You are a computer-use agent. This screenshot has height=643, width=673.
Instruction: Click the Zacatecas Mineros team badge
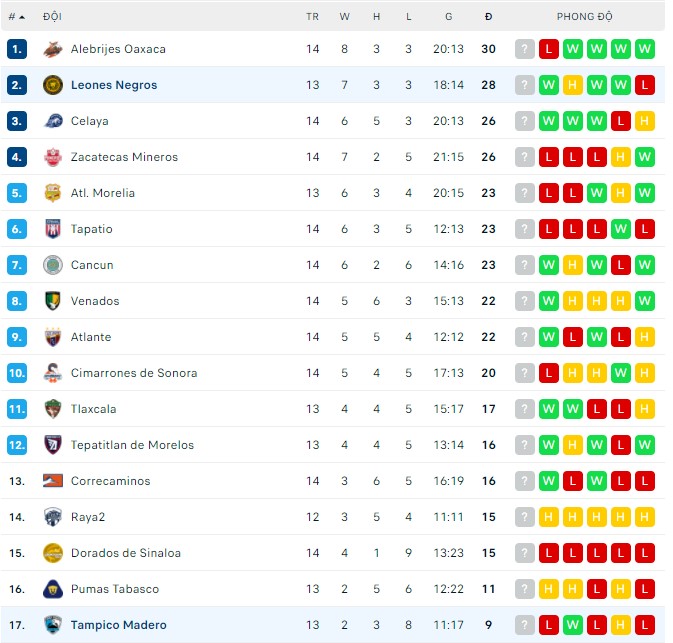coord(53,157)
